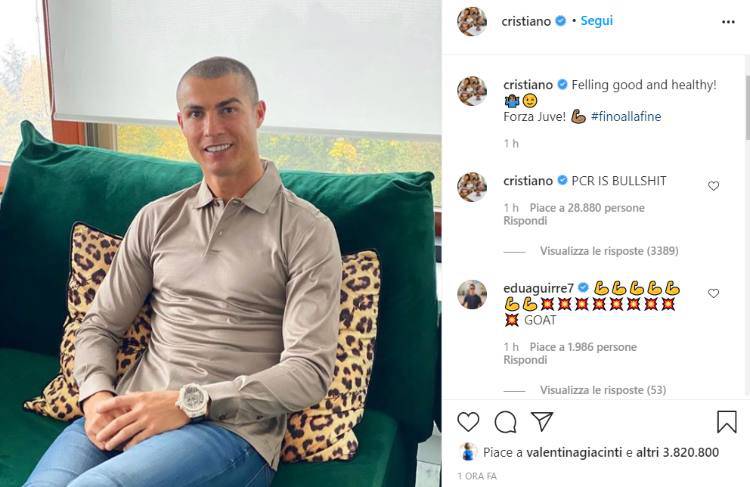Open the three-dot more options menu
This screenshot has height=487, width=750.
[728, 22]
